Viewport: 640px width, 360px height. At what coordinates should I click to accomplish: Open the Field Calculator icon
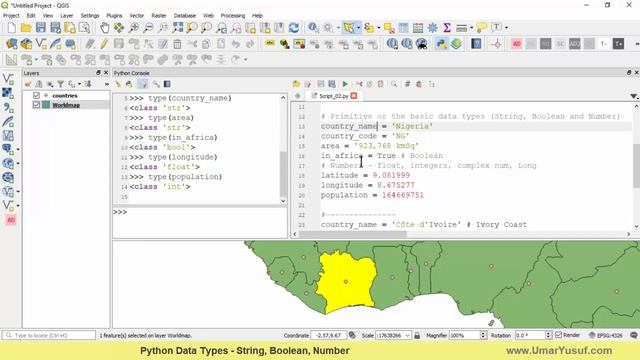[x=418, y=28]
